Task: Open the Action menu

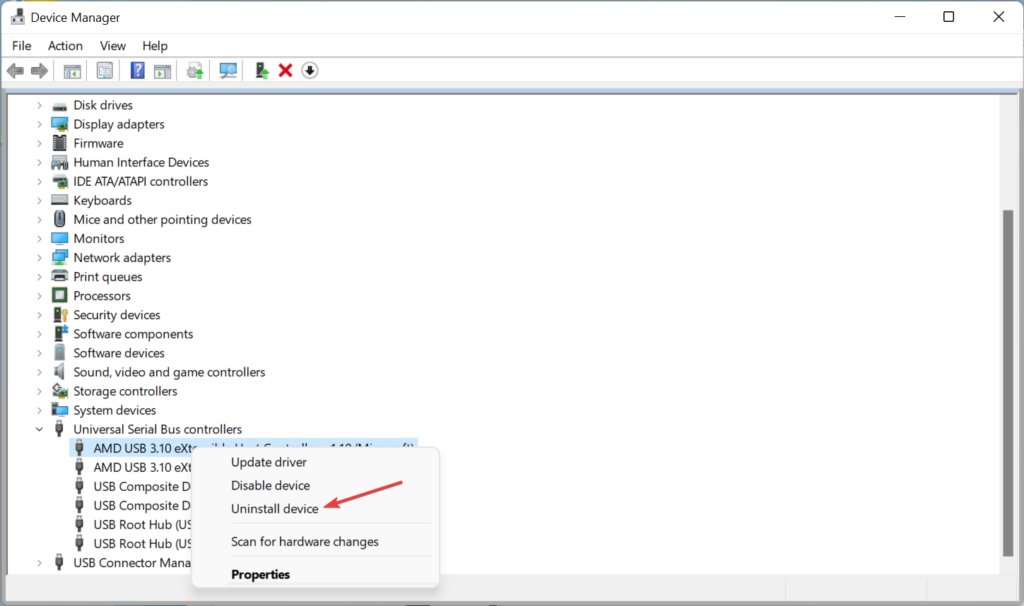Action: tap(65, 46)
